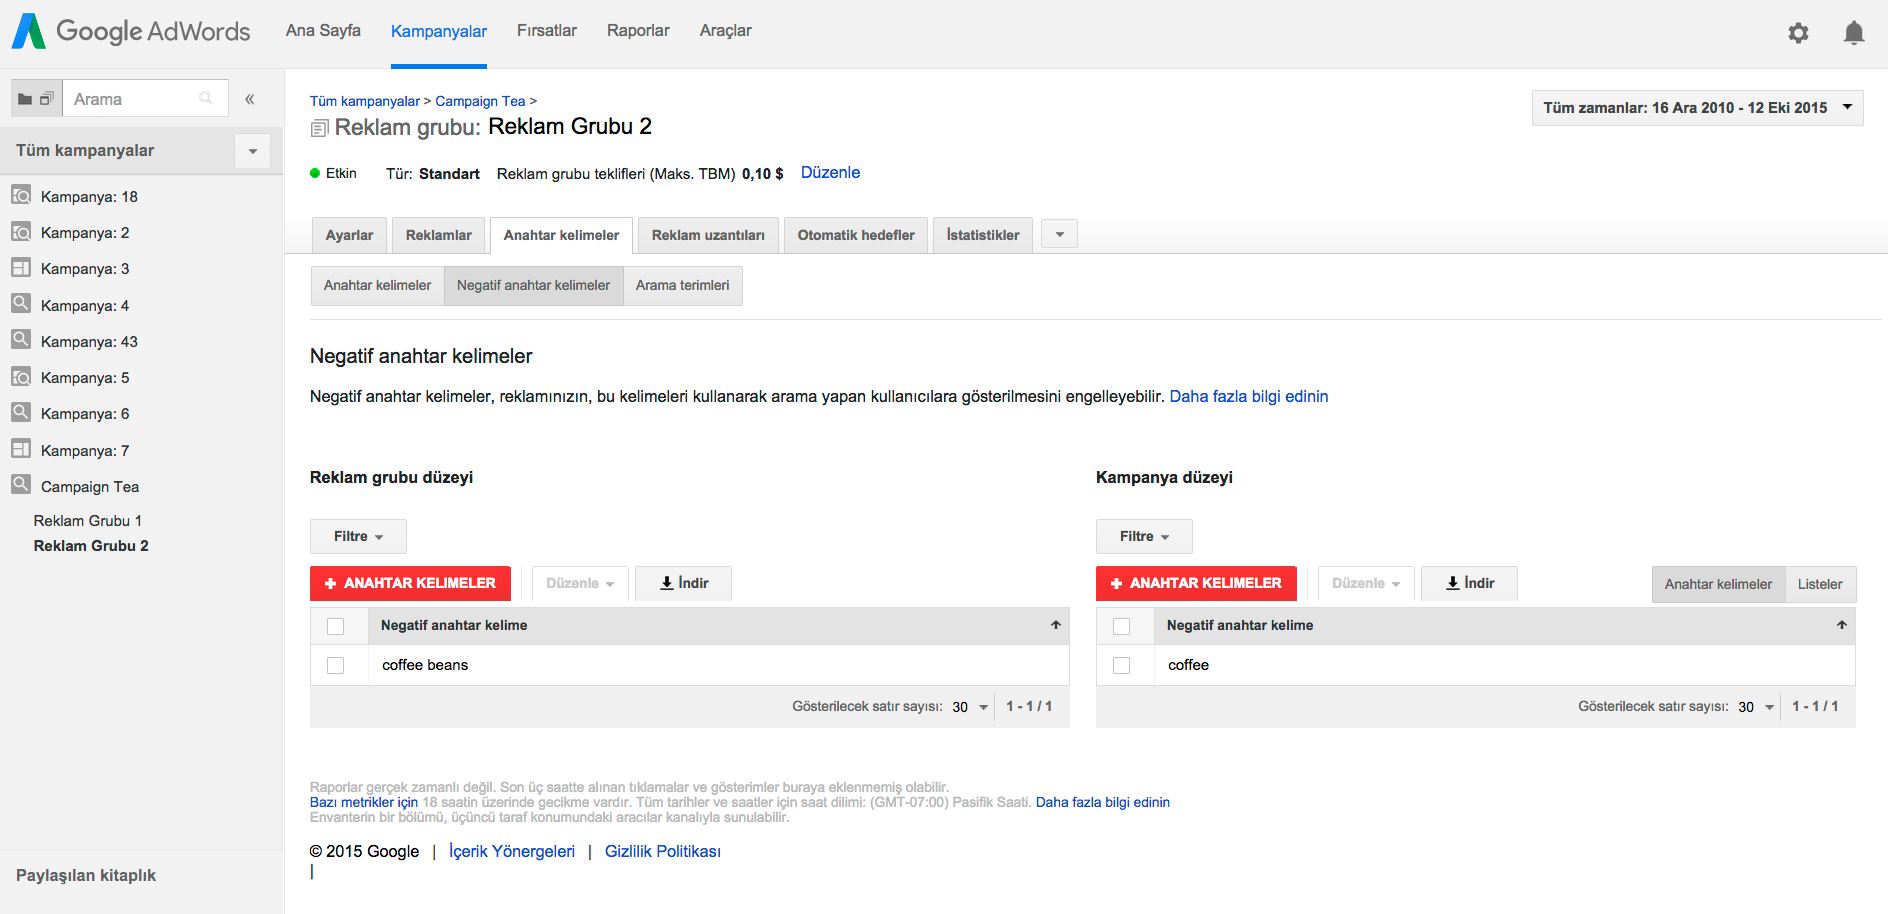
Task: Check the 'coffee beans' row checkbox
Action: (335, 665)
